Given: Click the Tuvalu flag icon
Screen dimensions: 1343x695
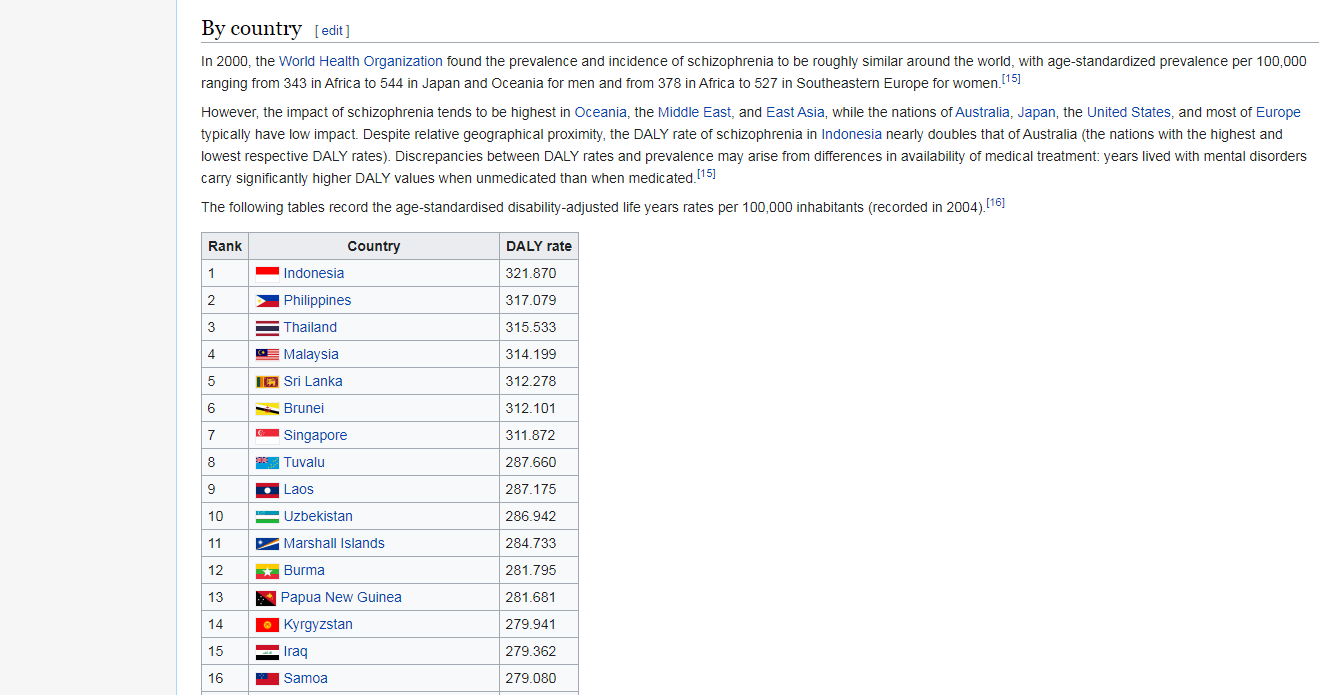Looking at the screenshot, I should click(267, 462).
